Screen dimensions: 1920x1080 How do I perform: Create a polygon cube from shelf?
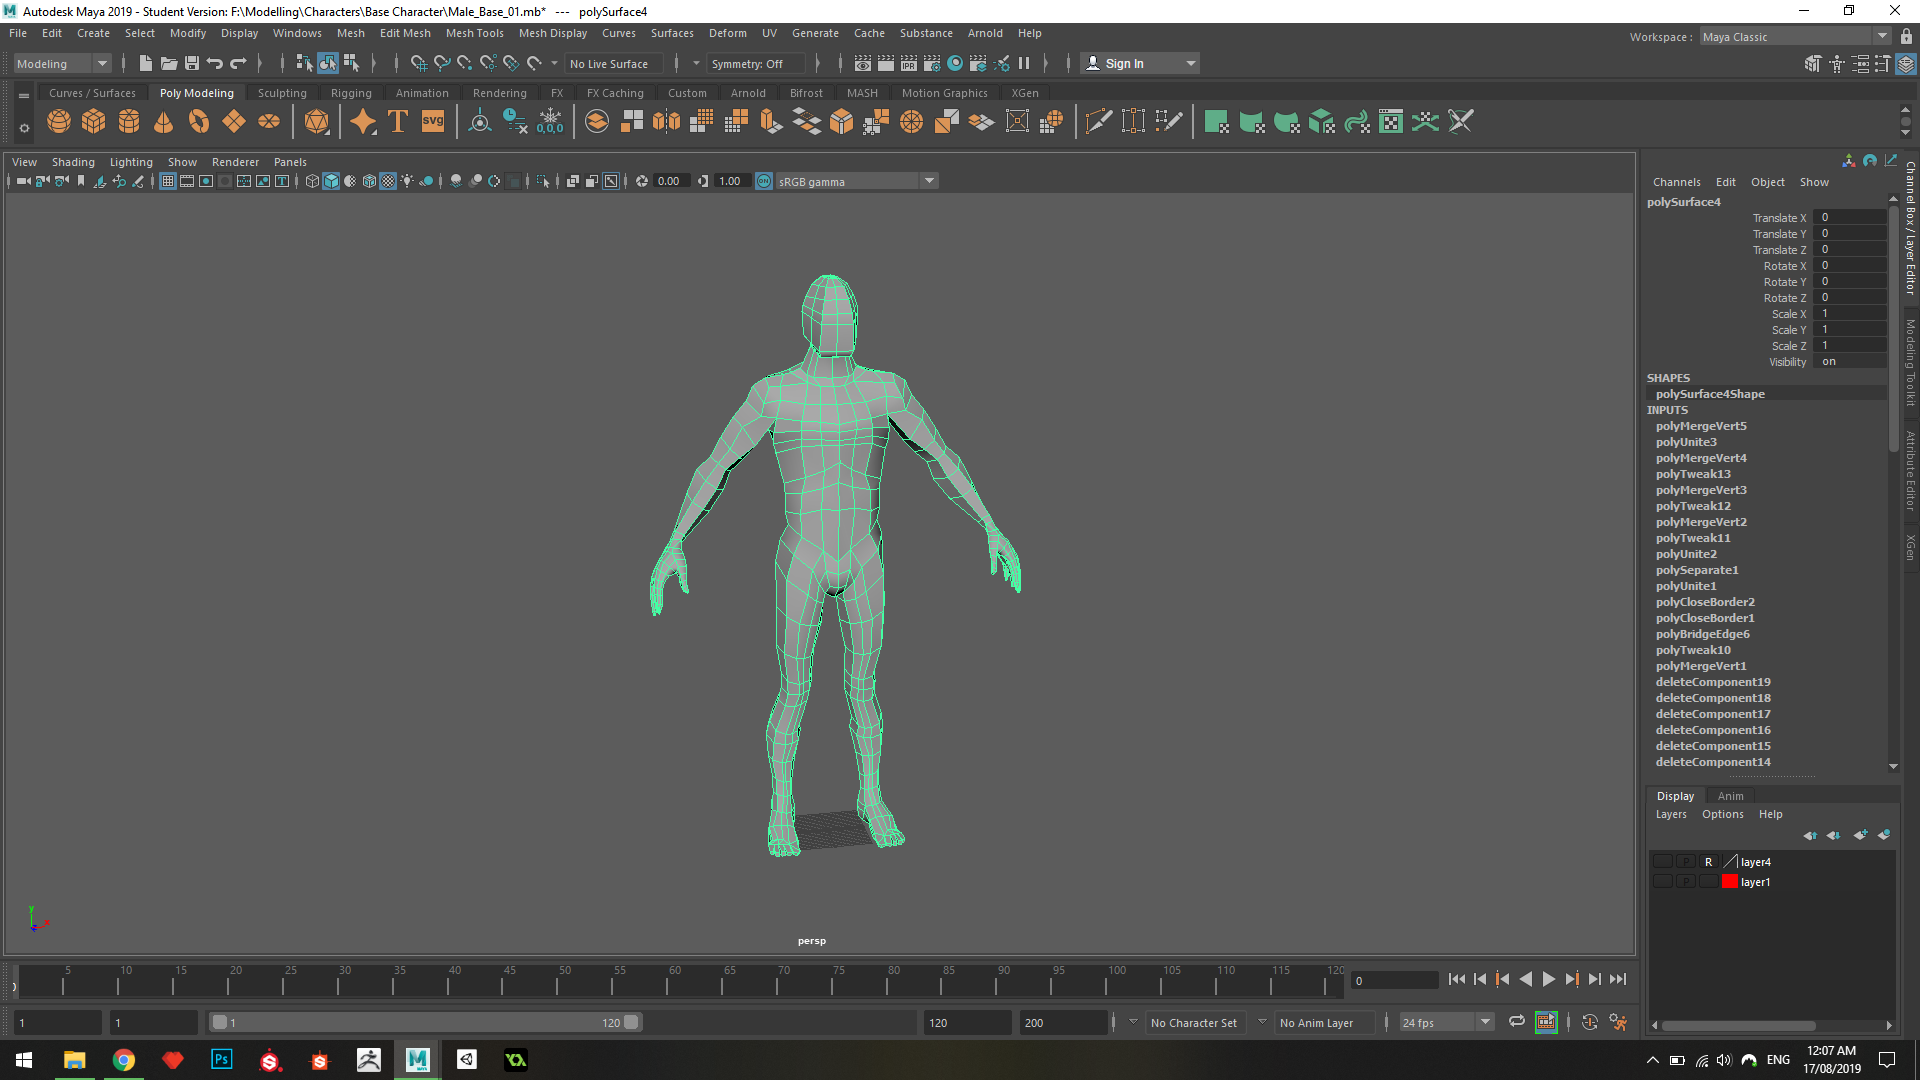pos(94,122)
